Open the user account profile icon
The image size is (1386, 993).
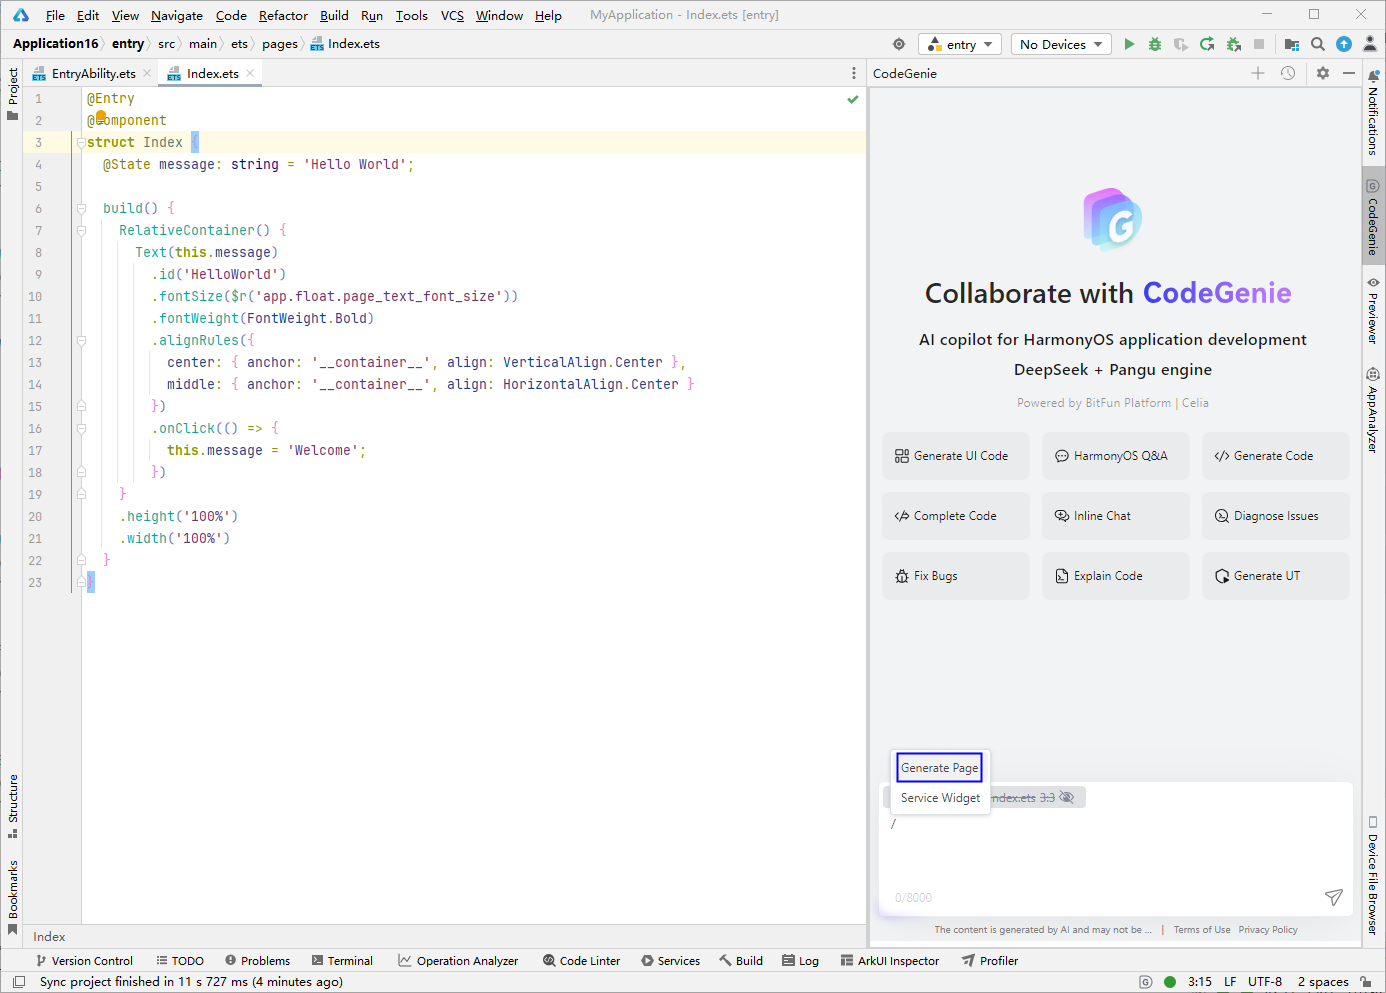coord(1370,44)
